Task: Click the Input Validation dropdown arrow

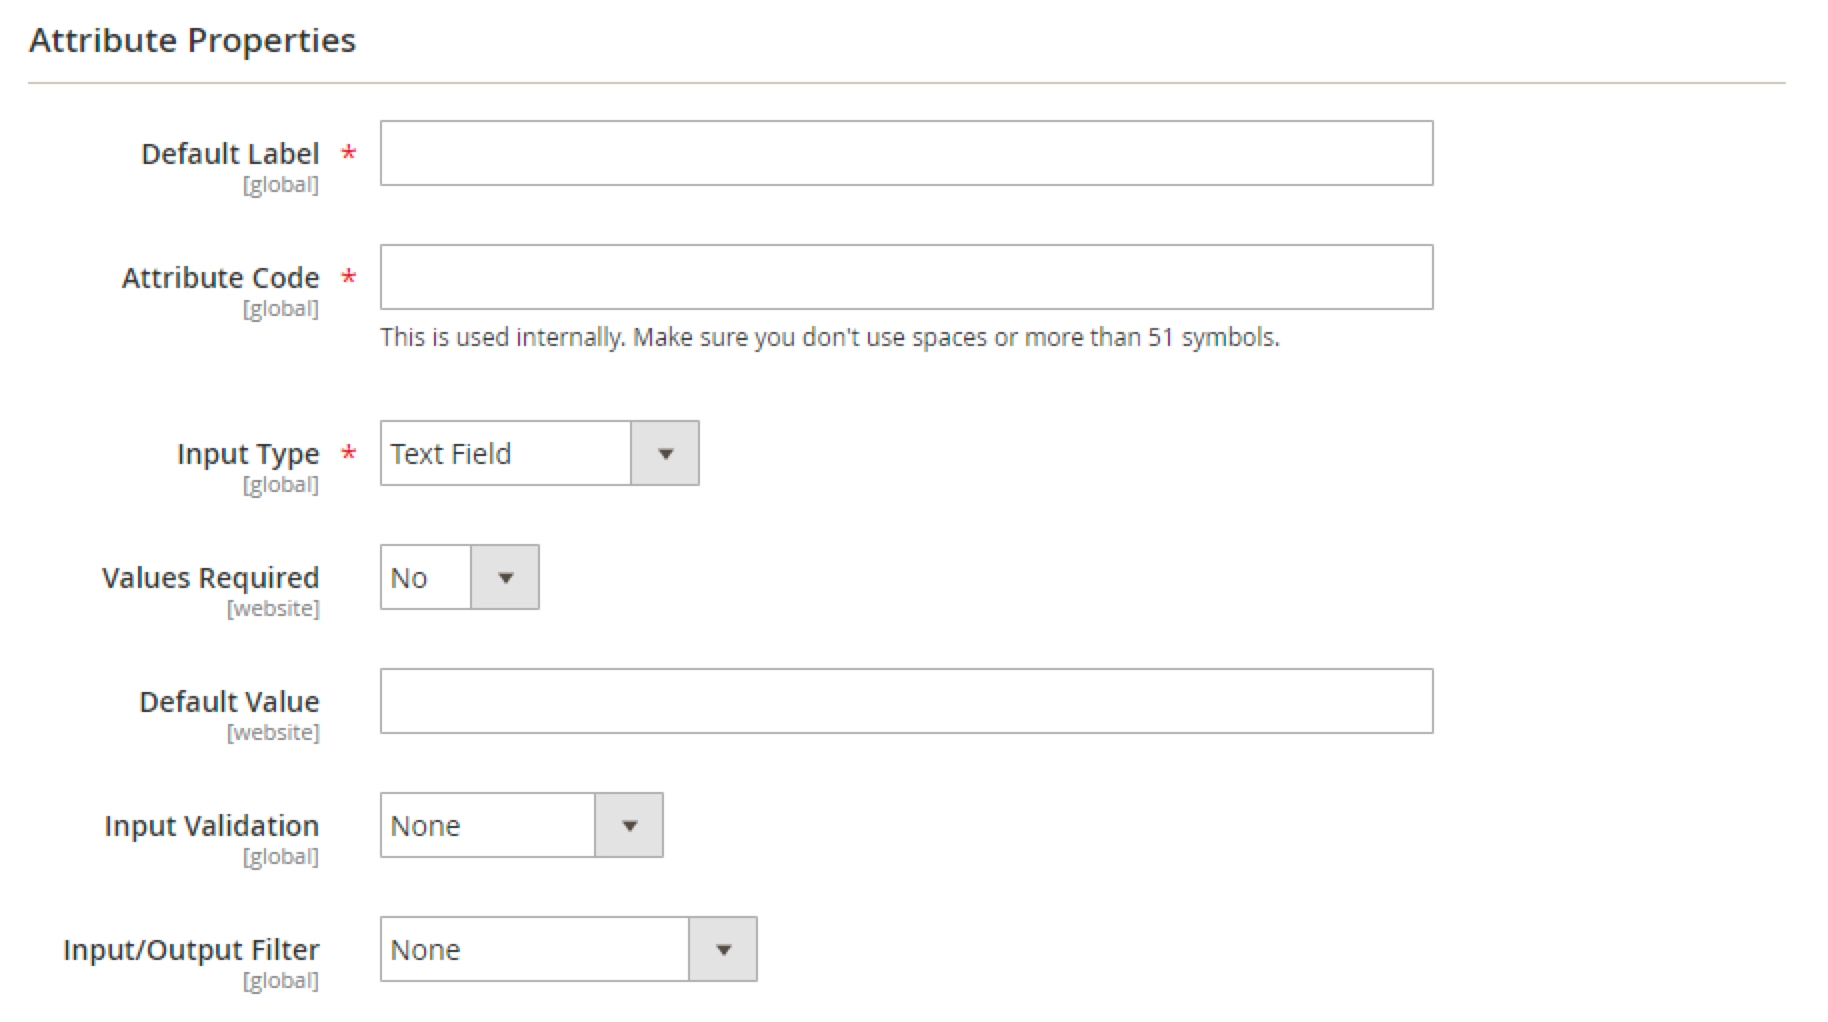Action: [x=629, y=826]
